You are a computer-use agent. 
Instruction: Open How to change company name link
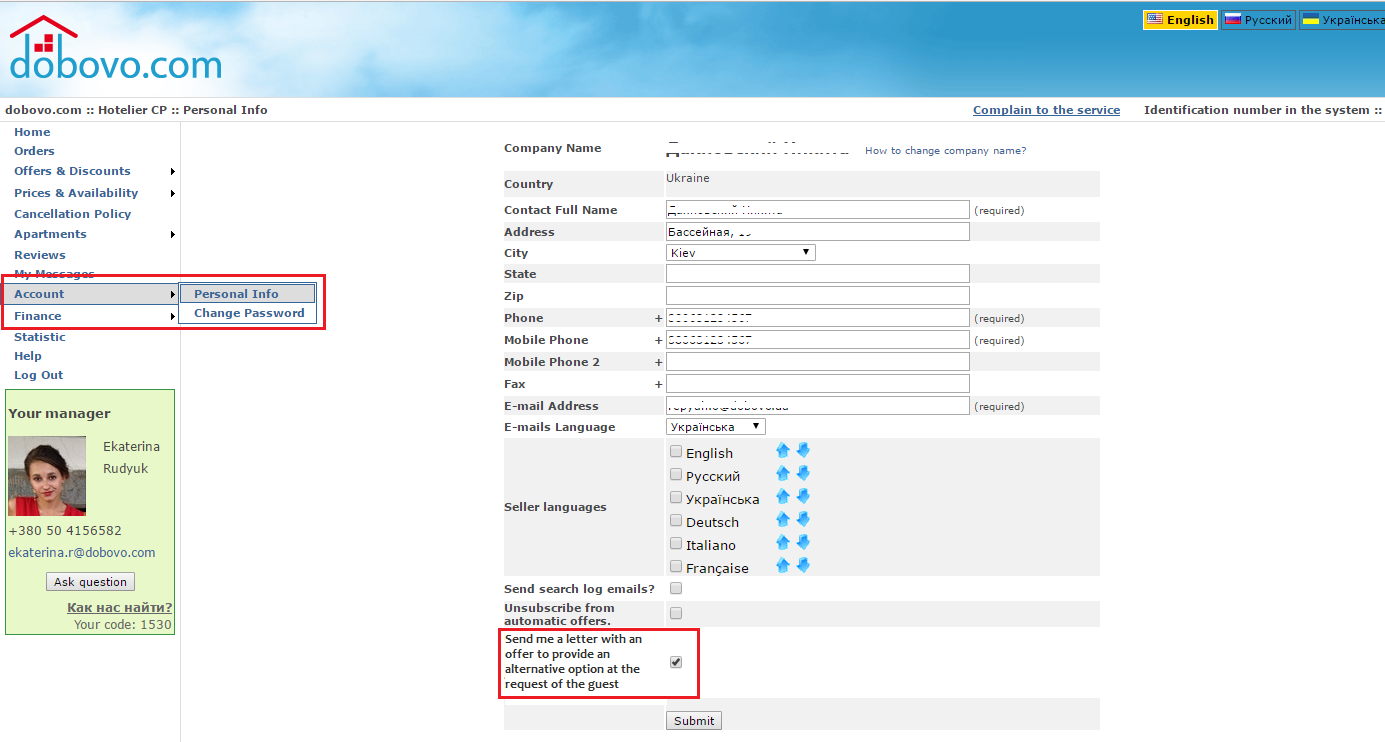point(945,151)
